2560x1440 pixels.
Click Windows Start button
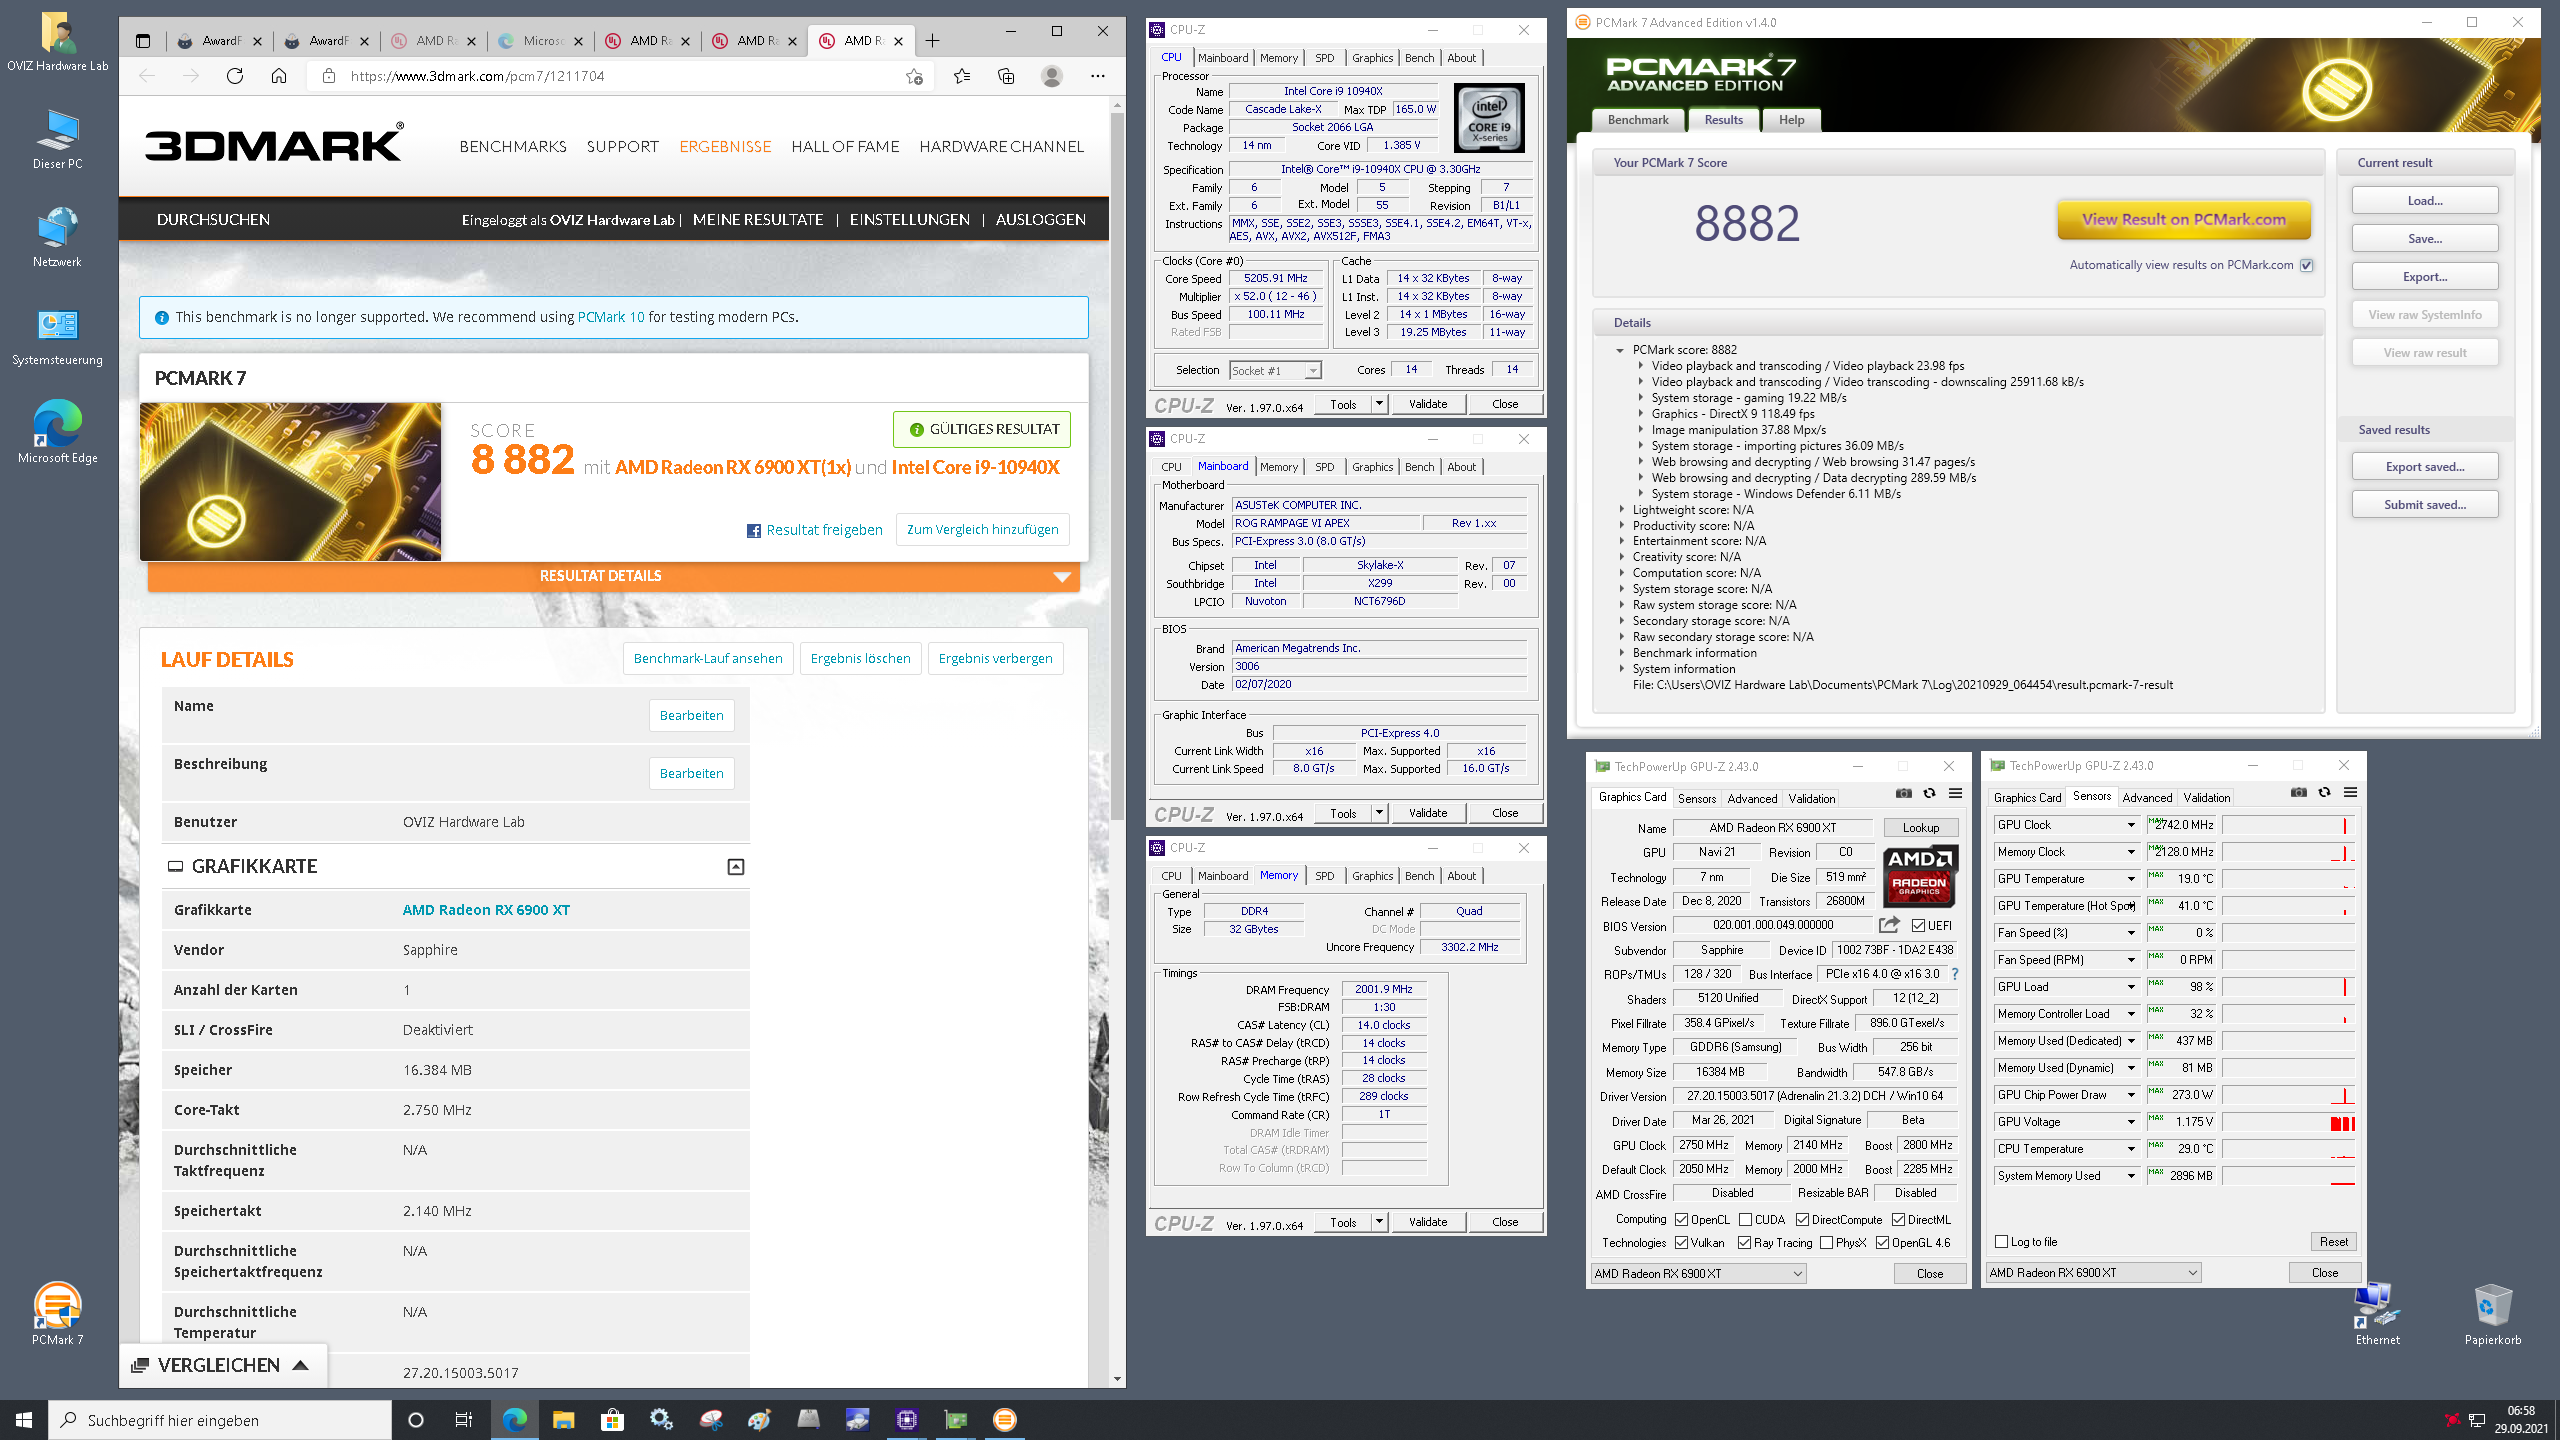pos(24,1420)
